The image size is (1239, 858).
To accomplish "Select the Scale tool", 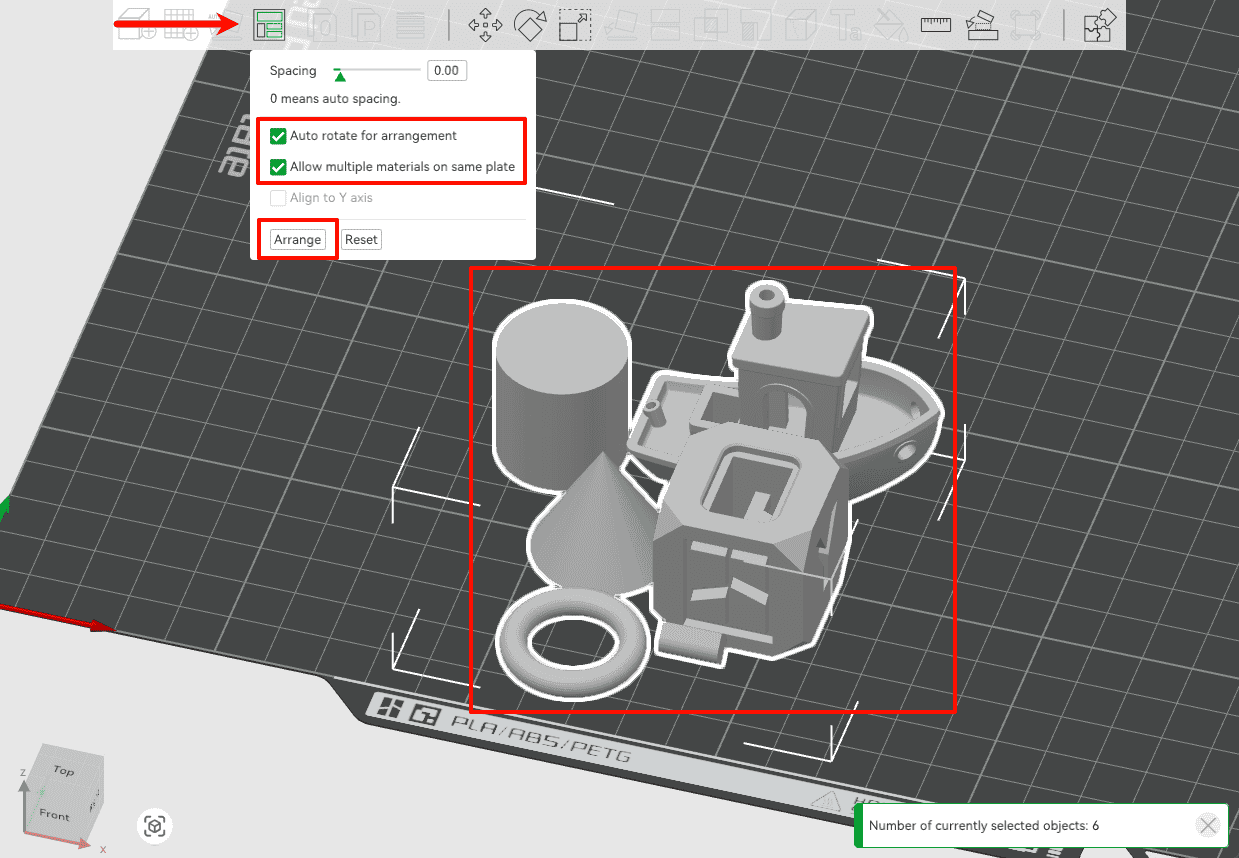I will point(575,25).
